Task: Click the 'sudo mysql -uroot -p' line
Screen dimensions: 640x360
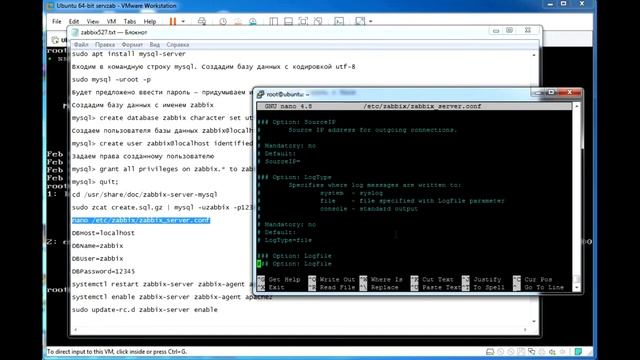Action: click(x=111, y=80)
